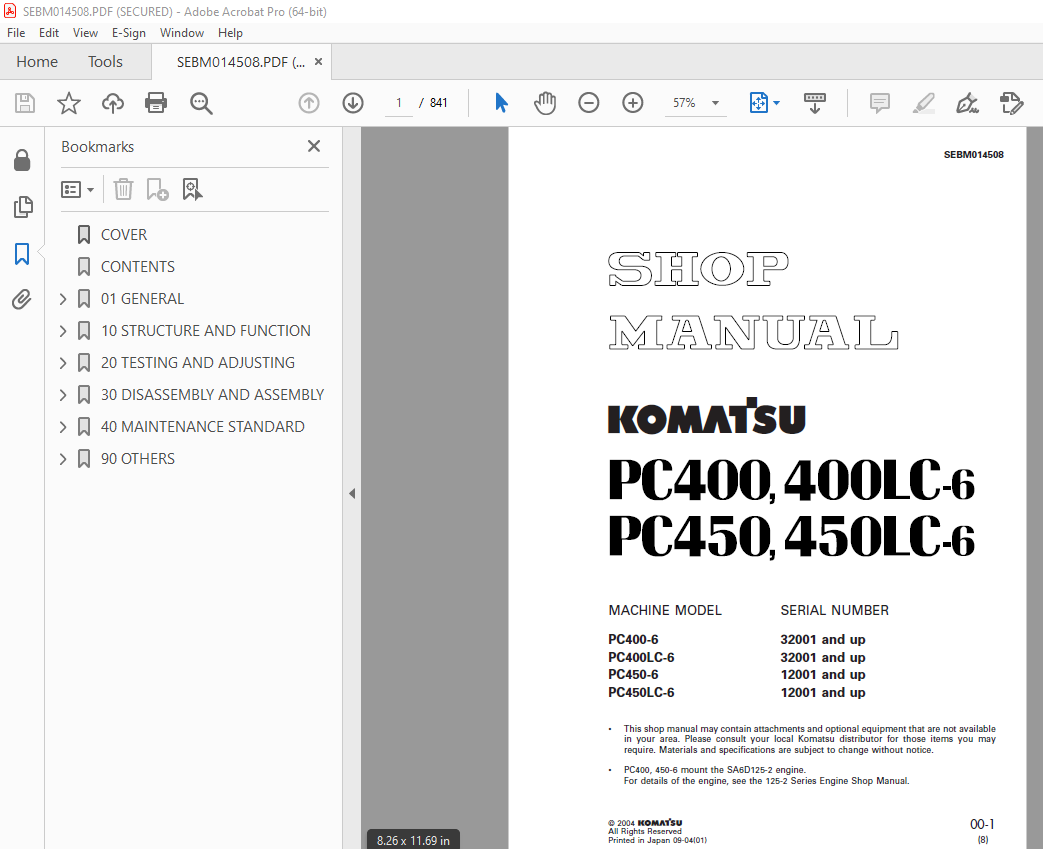Open the 30 DISASSEMBLY AND ASSEMBLY bookmark
The height and width of the screenshot is (849, 1043).
(x=212, y=395)
